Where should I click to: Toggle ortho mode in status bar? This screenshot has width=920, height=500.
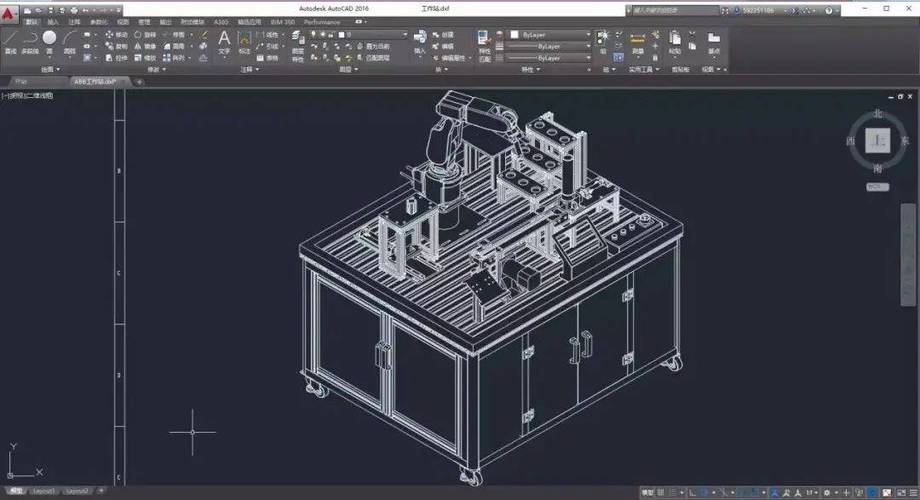point(694,492)
